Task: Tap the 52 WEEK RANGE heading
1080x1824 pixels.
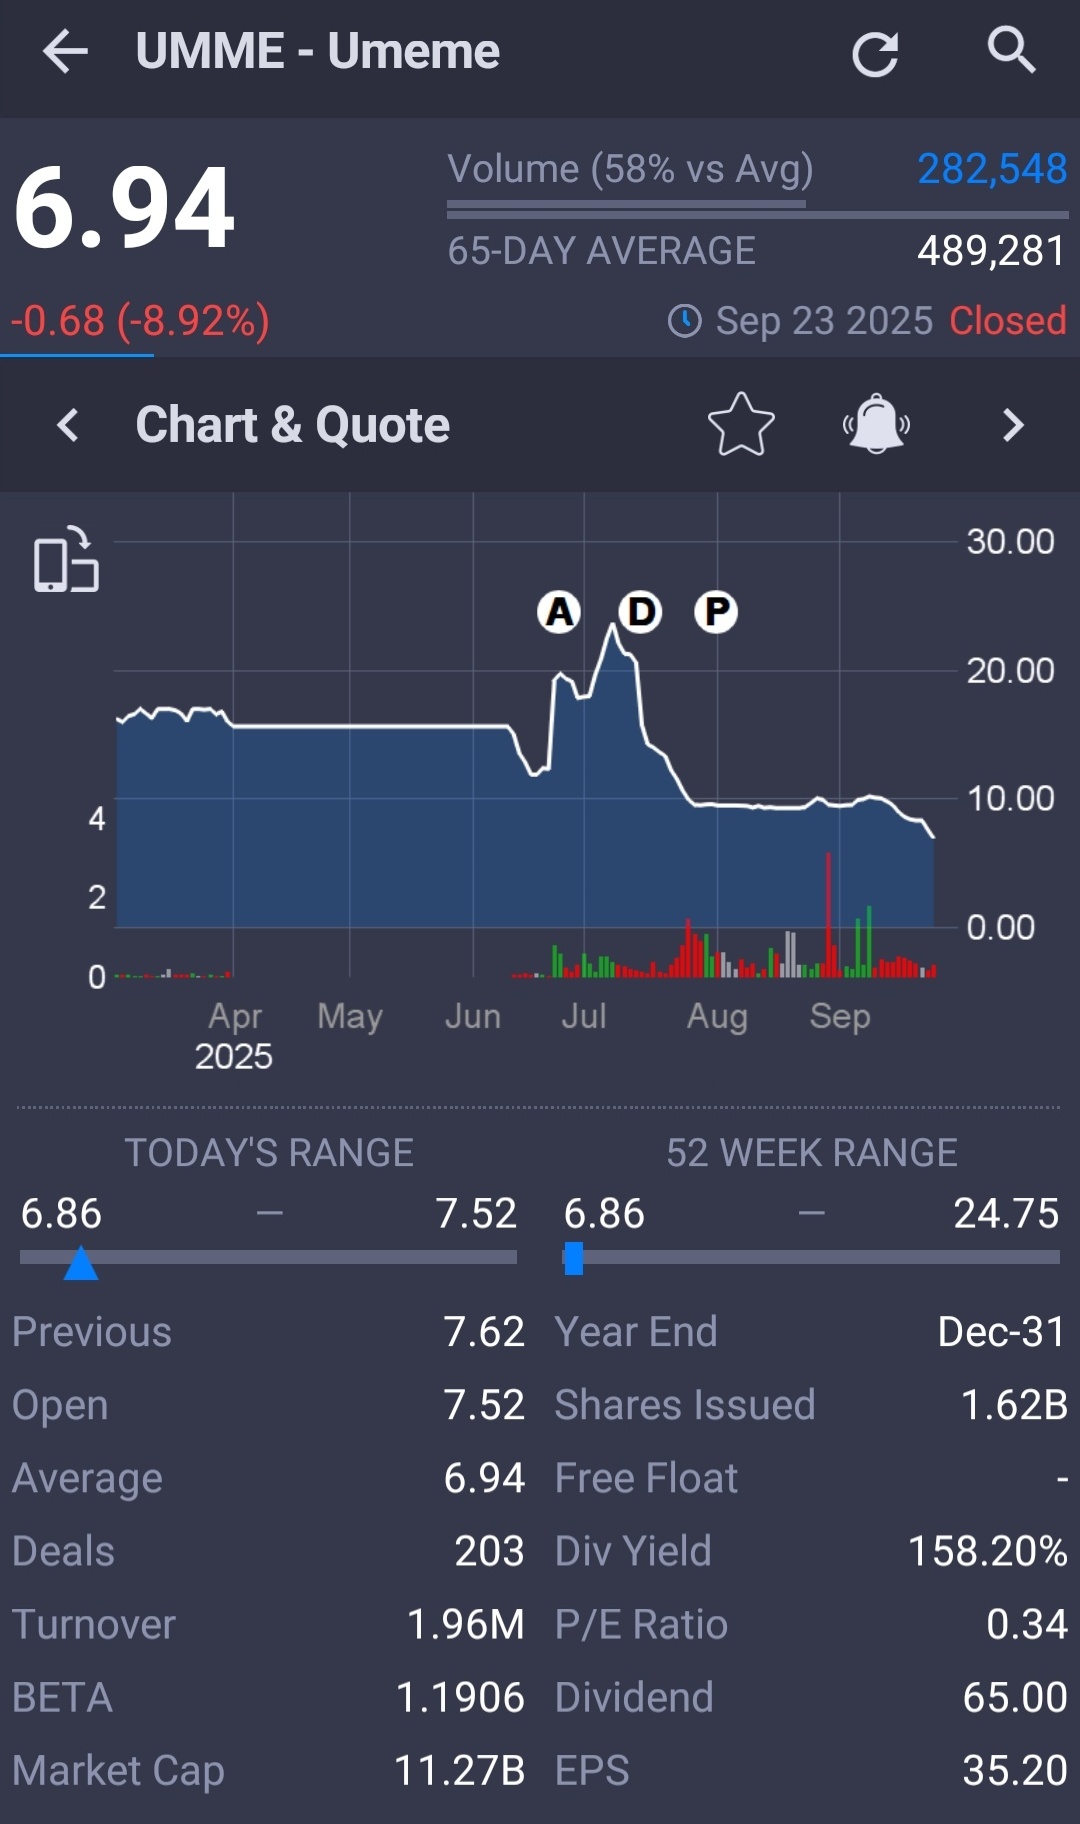Action: tap(812, 1153)
